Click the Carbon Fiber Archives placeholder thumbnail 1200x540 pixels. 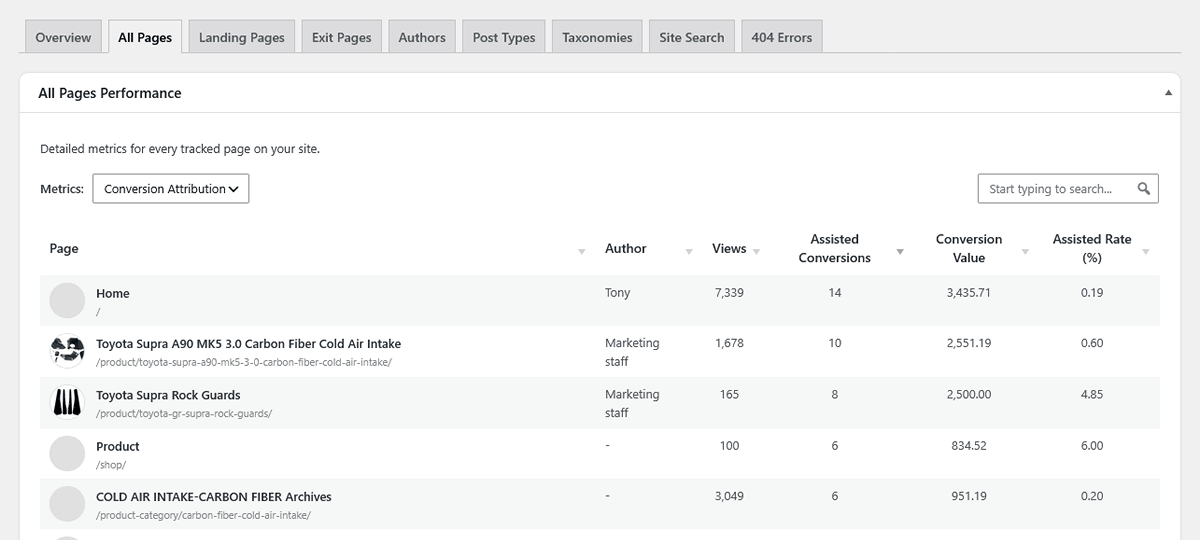click(67, 504)
